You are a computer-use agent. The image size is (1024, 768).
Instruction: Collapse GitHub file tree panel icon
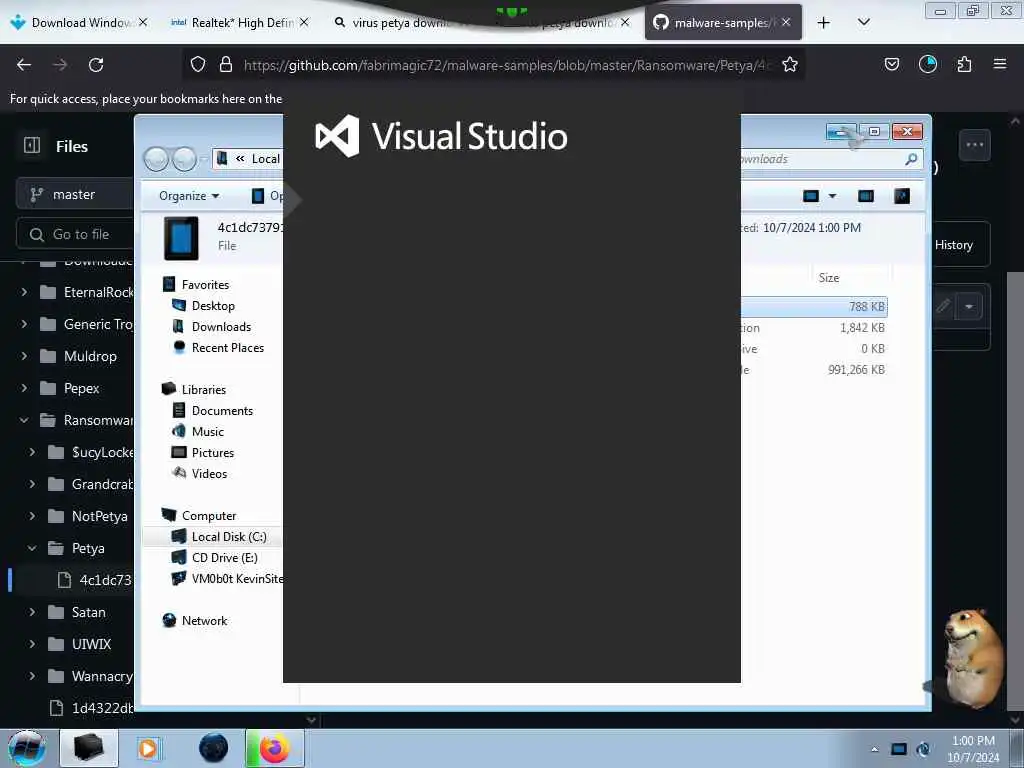pyautogui.click(x=32, y=146)
